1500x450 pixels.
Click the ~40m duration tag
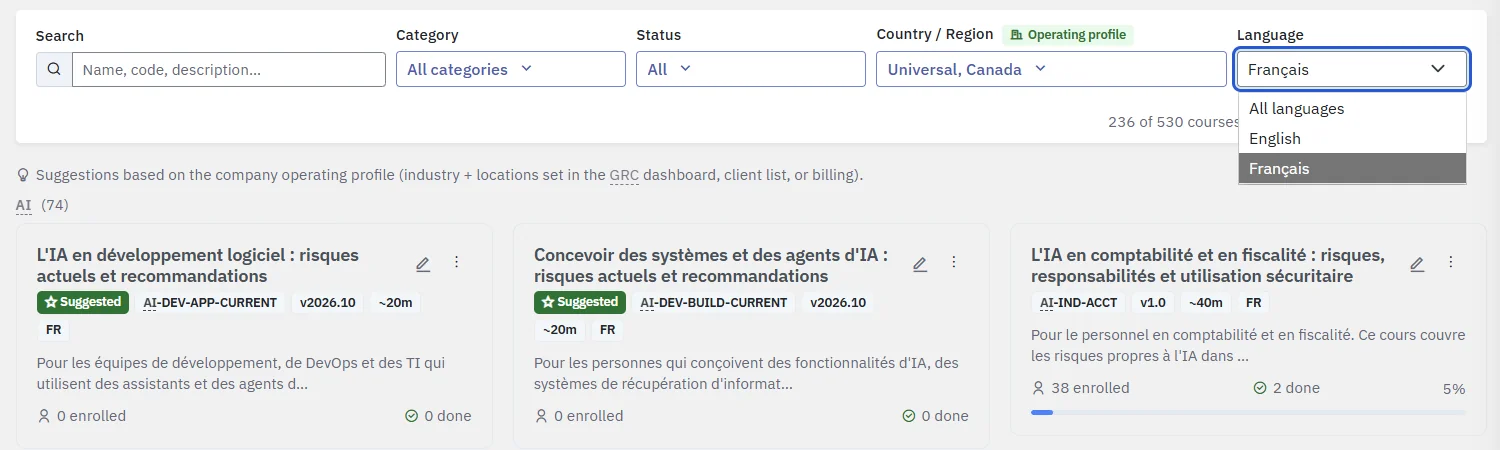(1207, 303)
